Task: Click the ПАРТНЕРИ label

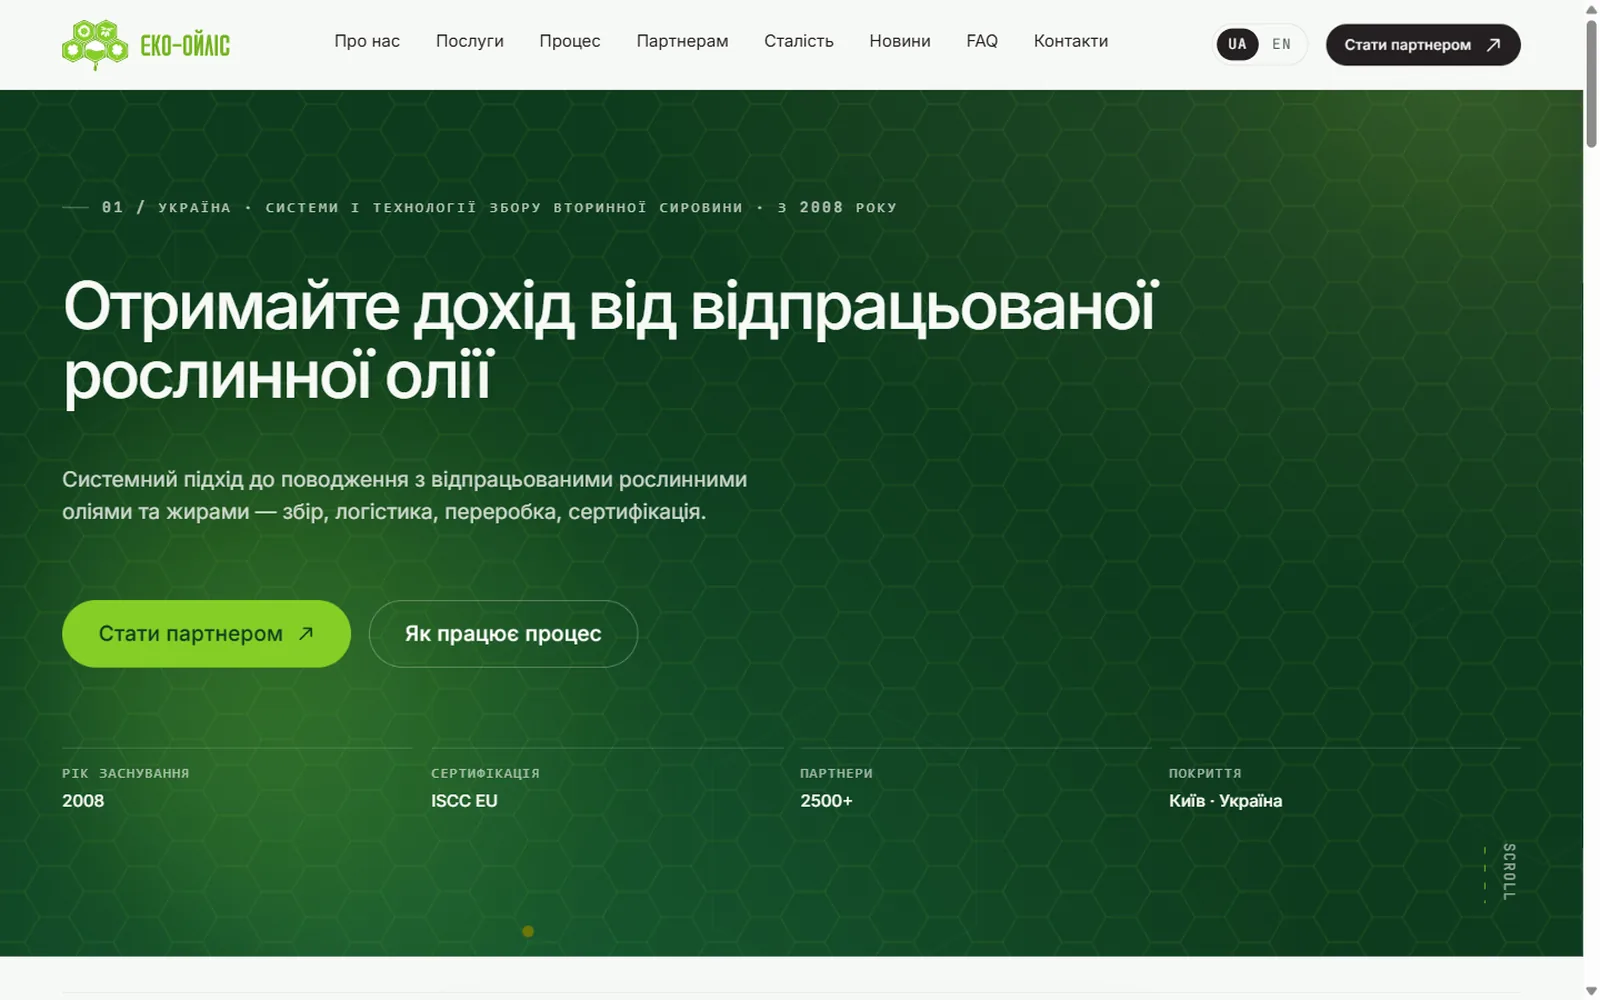Action: tap(836, 773)
